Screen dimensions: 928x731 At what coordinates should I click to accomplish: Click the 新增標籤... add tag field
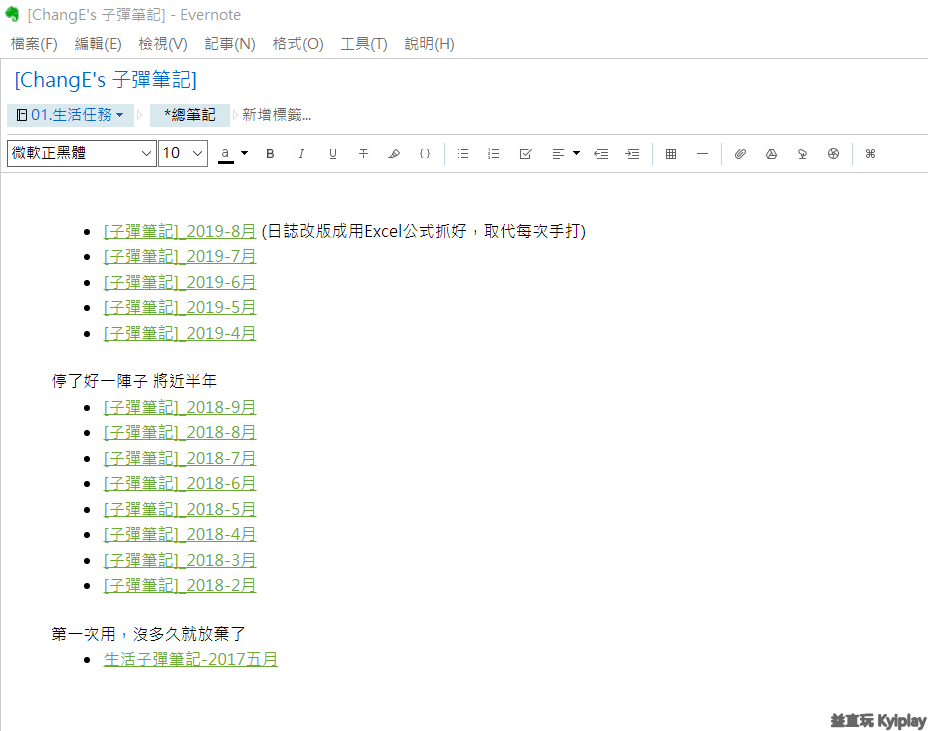coord(276,115)
